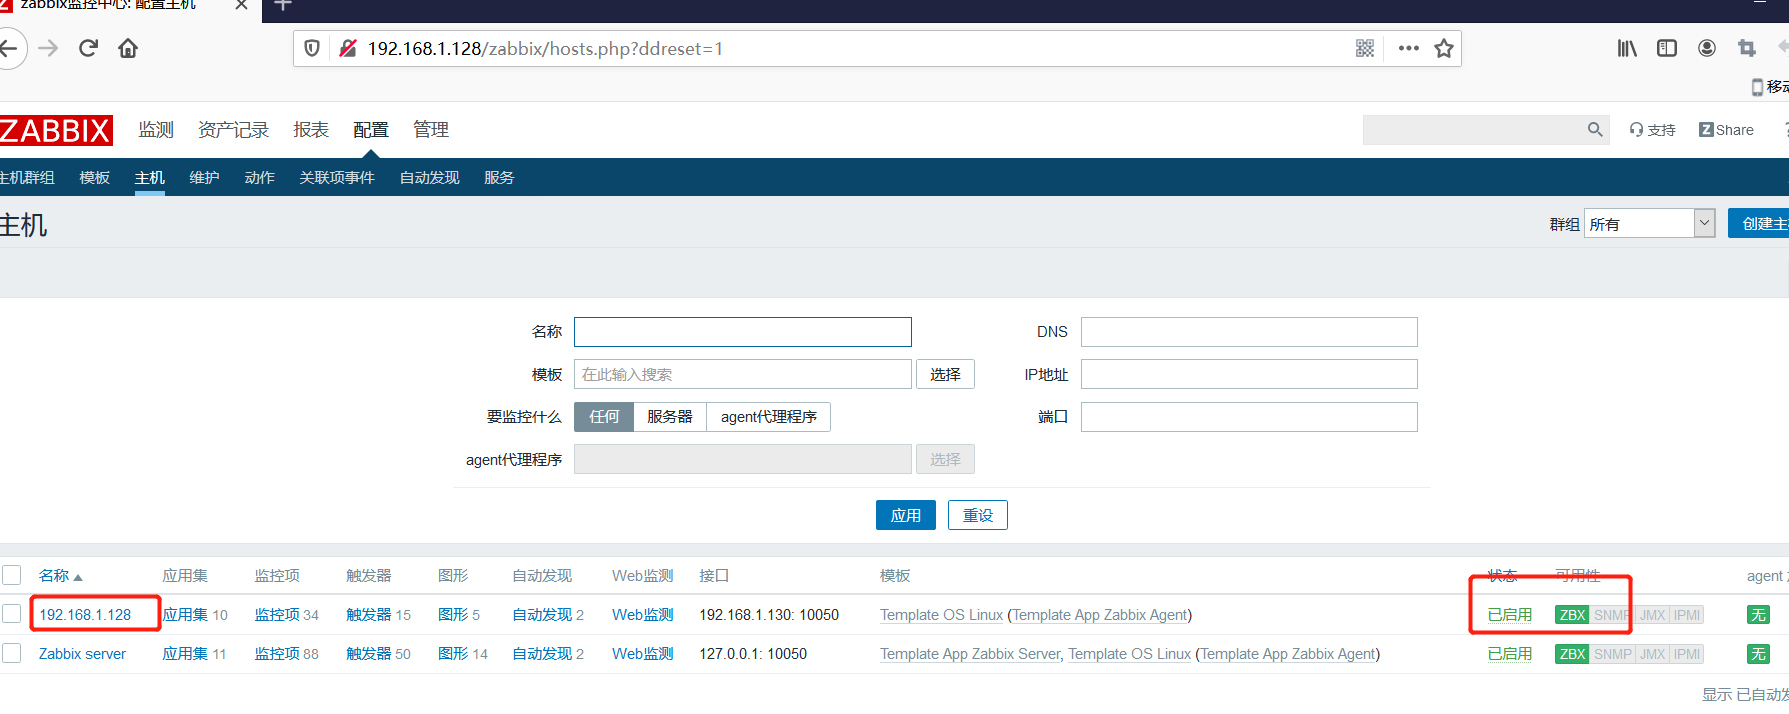Switch to the 主机 submenu tab

pyautogui.click(x=150, y=178)
